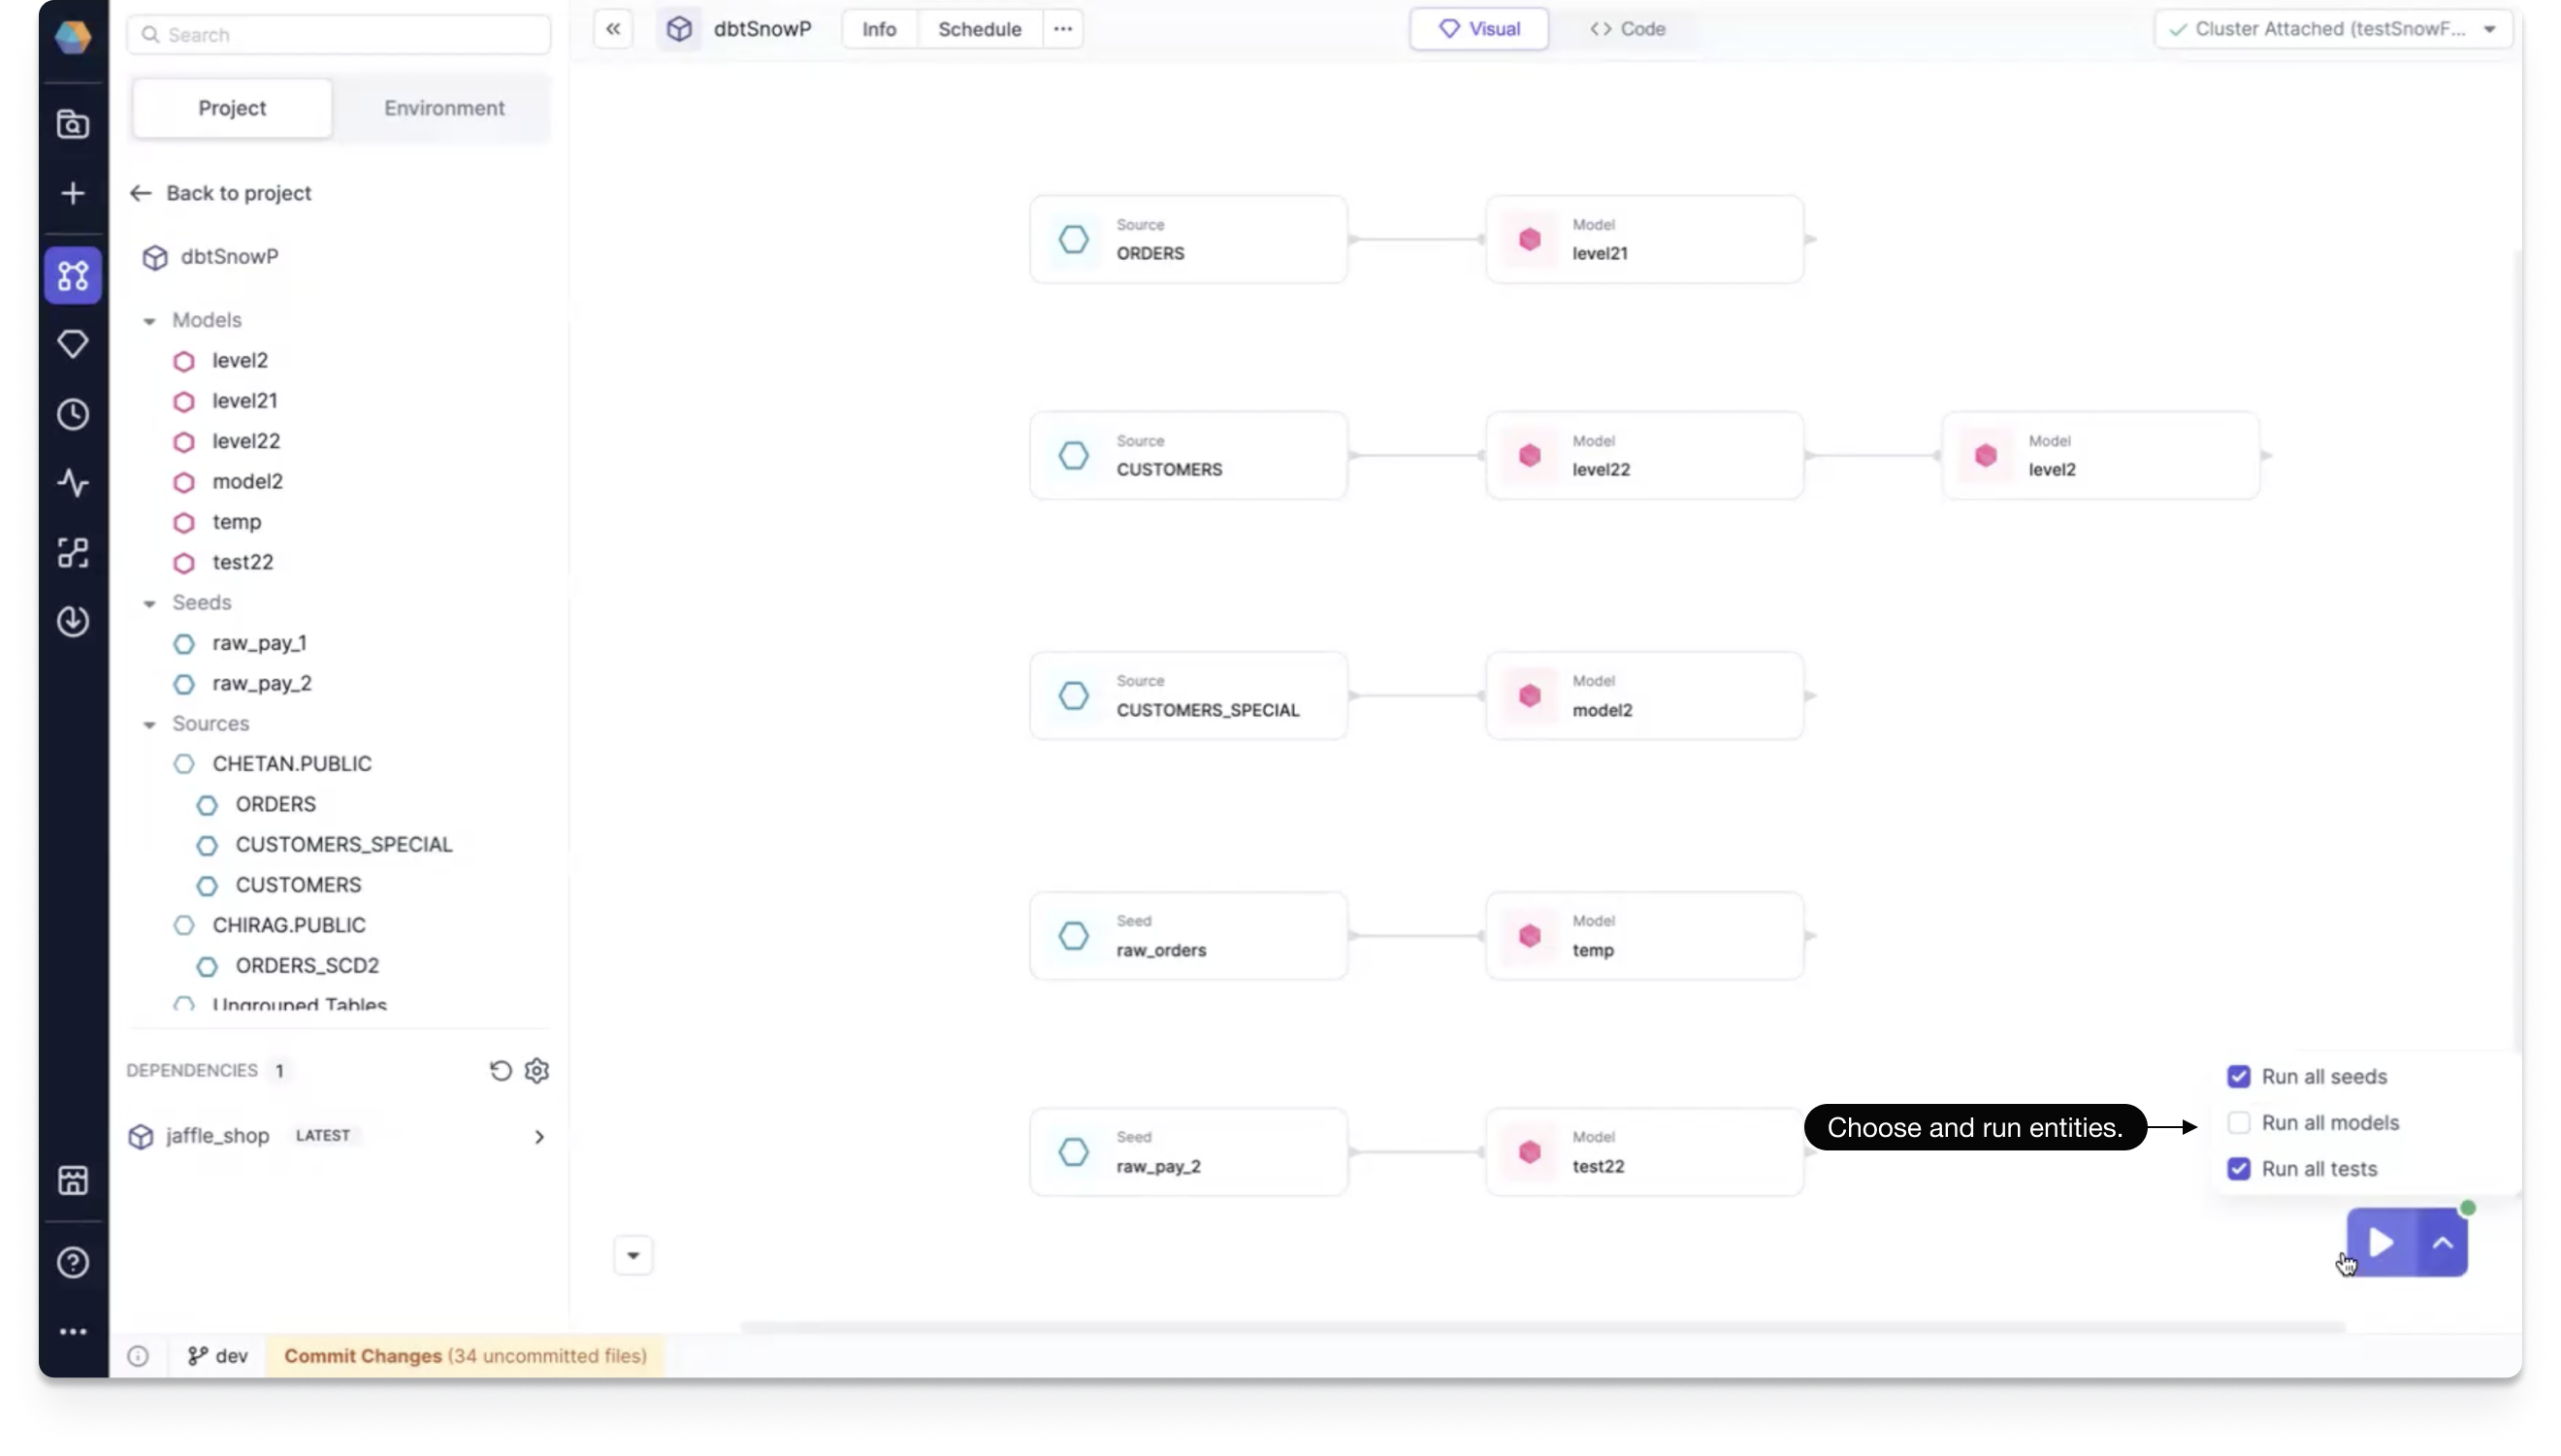Image resolution: width=2561 pixels, height=1456 pixels.
Task: Open the Schedule tab
Action: [978, 28]
